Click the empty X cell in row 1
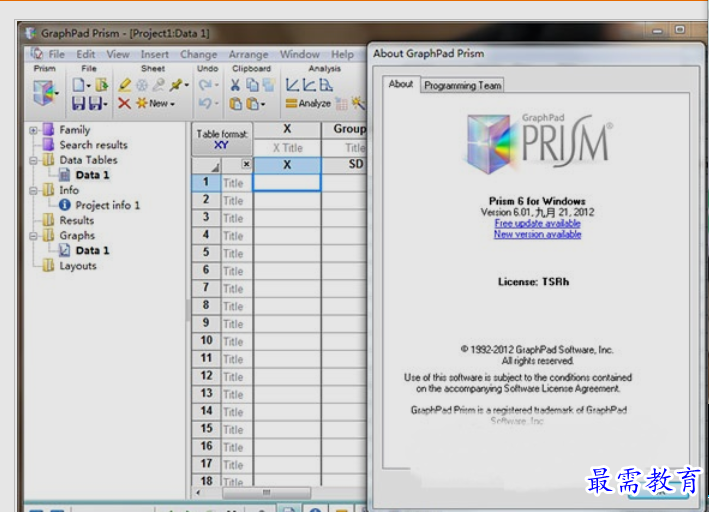This screenshot has height=512, width=709. point(287,183)
